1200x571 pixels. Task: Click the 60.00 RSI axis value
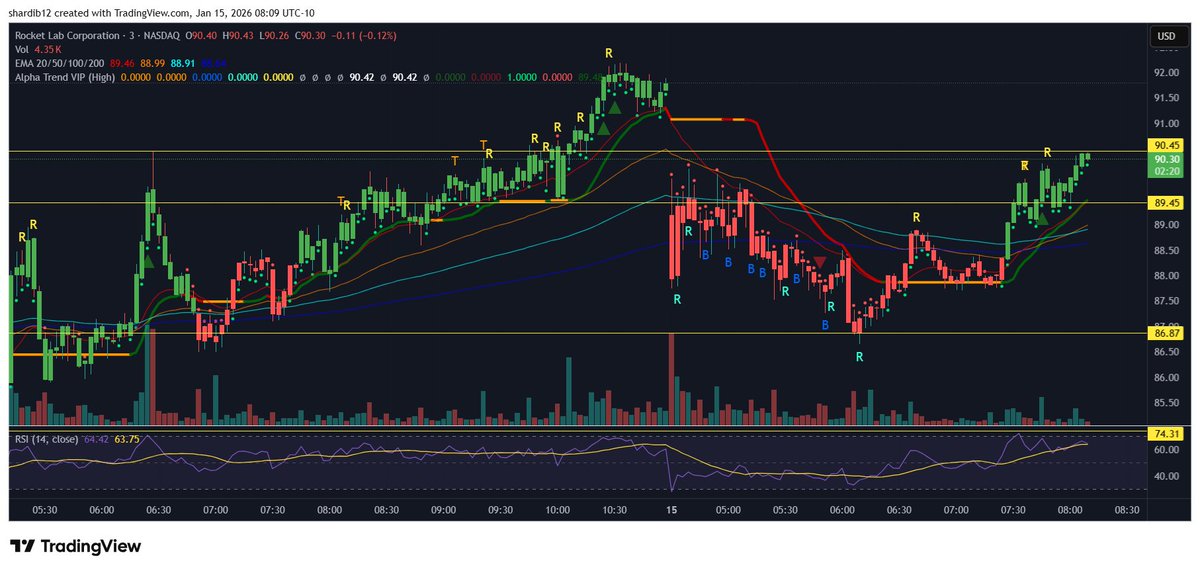tap(1165, 450)
